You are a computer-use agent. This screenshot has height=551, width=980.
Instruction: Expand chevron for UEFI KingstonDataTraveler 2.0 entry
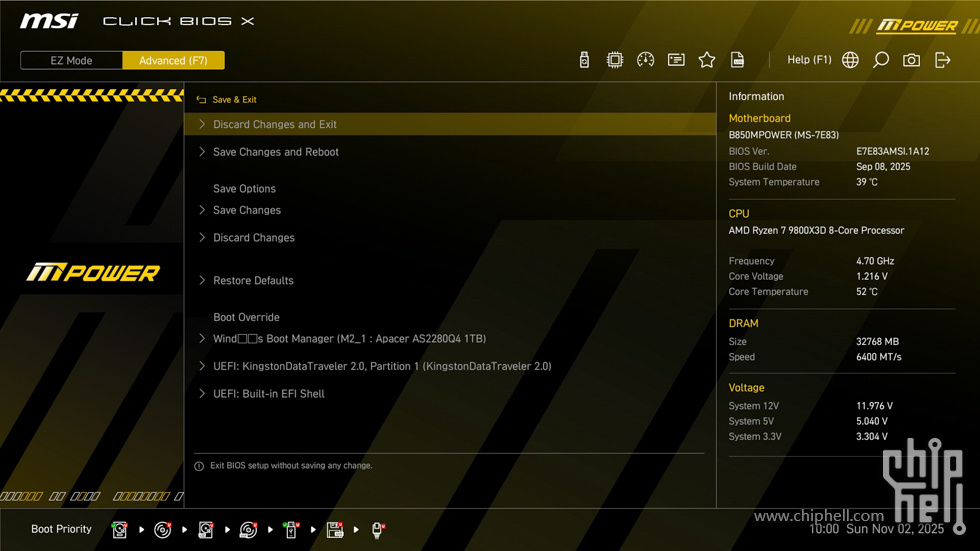click(202, 366)
